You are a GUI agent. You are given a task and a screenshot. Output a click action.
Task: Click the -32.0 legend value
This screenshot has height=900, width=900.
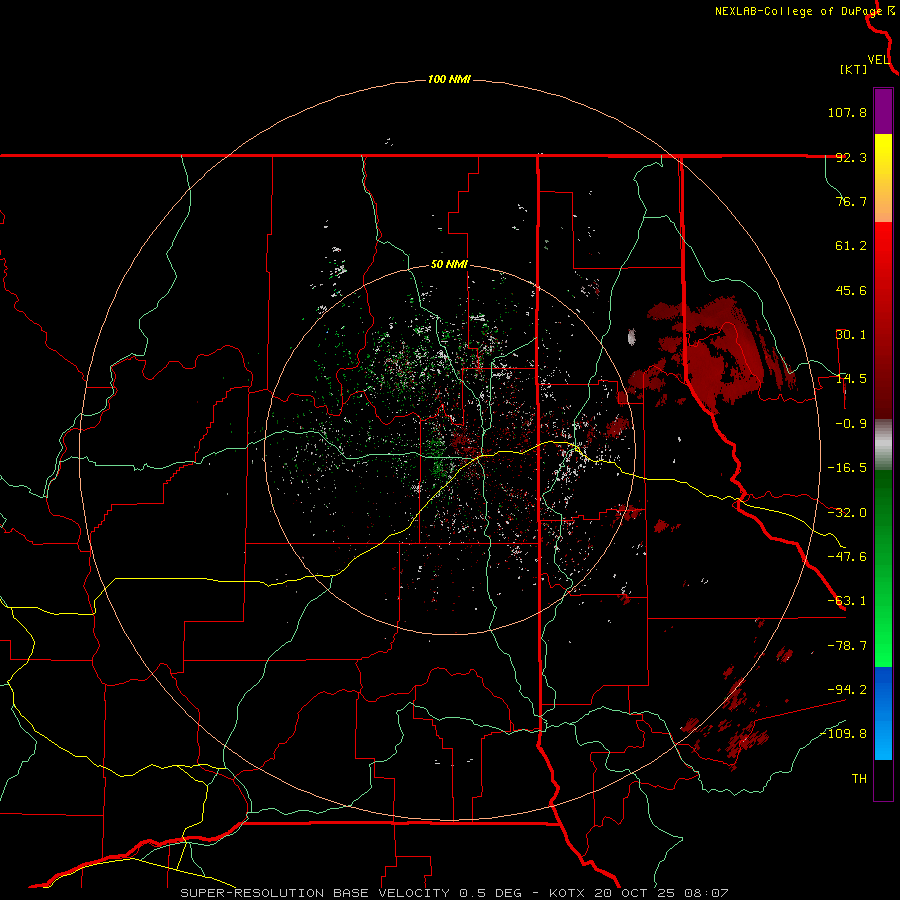[847, 513]
